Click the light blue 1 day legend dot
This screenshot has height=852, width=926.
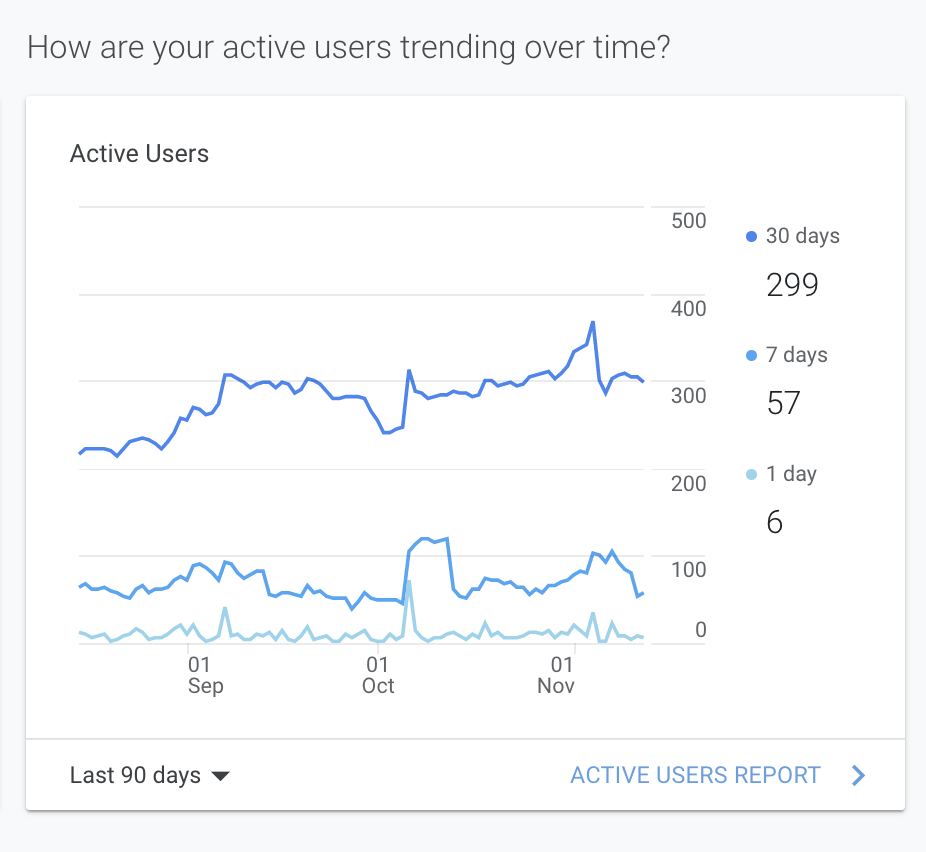[x=752, y=474]
